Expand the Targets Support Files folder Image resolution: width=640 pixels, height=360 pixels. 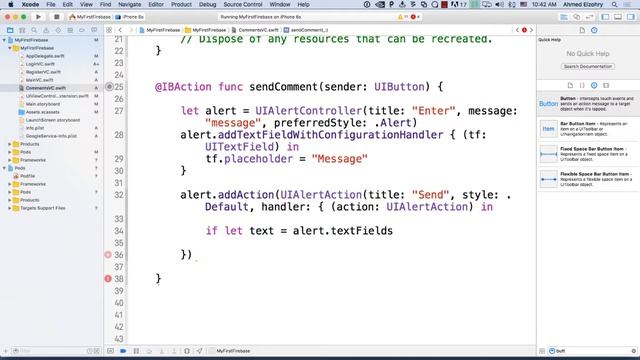tap(10, 208)
